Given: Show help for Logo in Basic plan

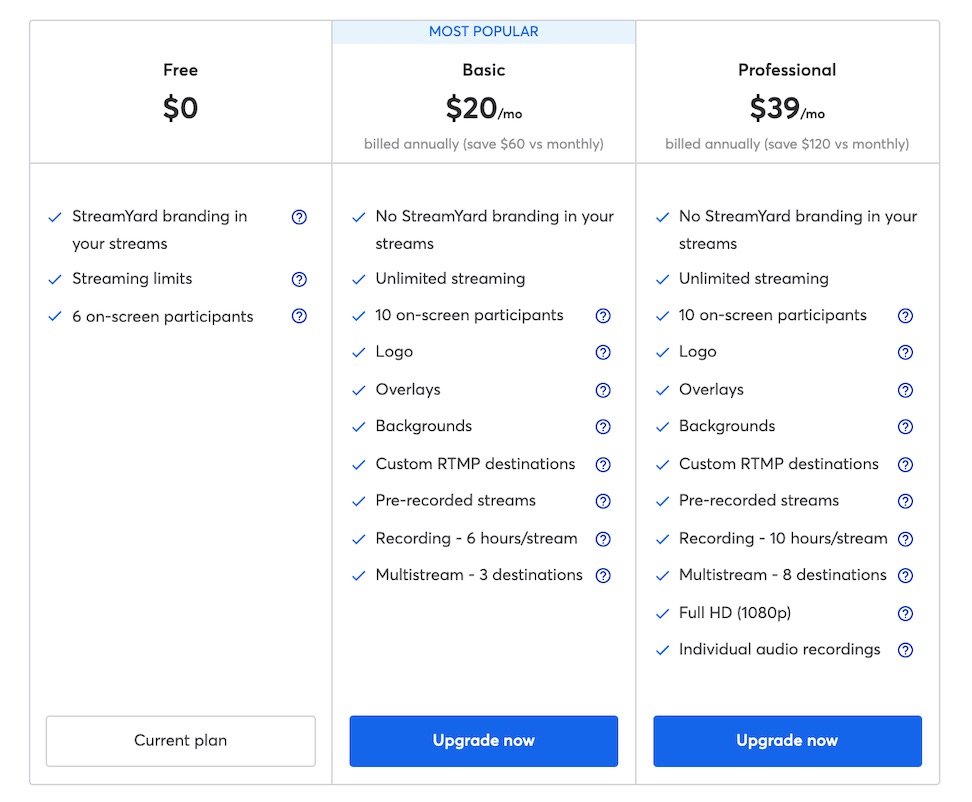Looking at the screenshot, I should coord(603,352).
